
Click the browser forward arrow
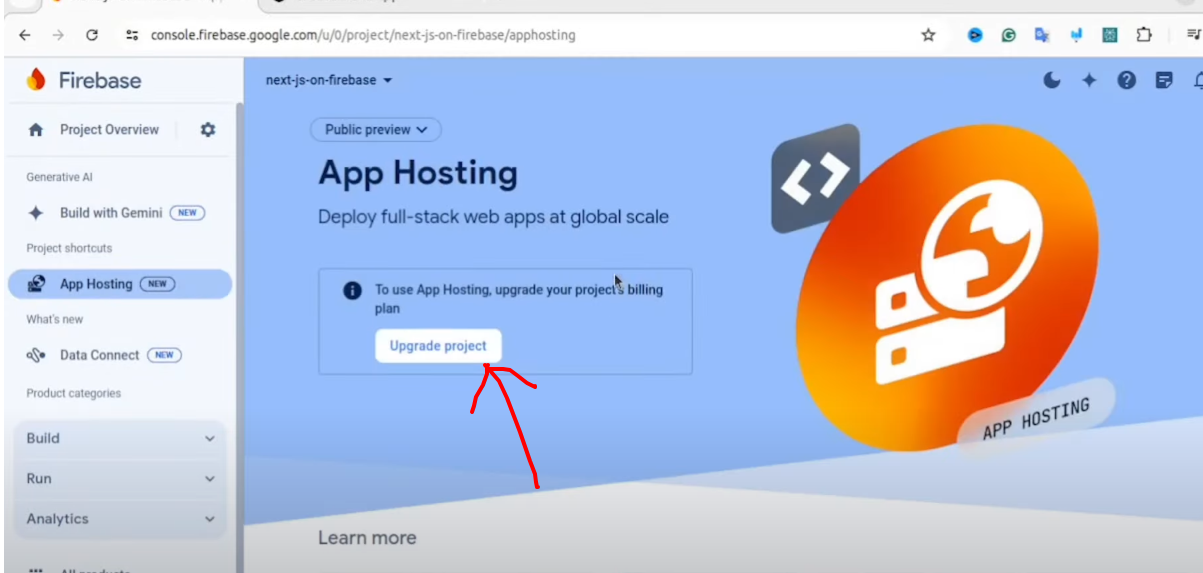tap(58, 35)
